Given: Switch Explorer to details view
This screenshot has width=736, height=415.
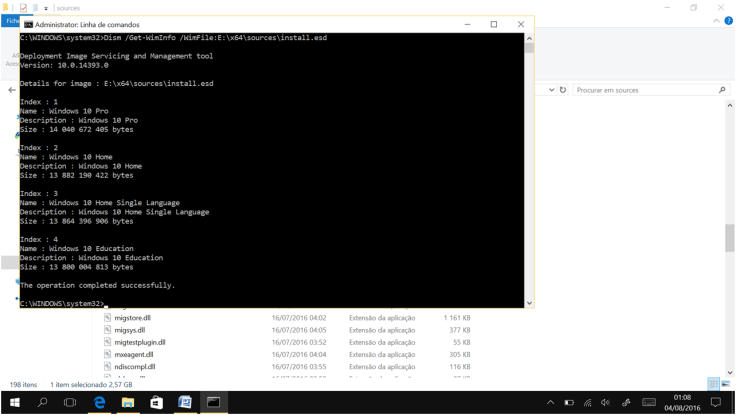Looking at the screenshot, I should tap(713, 384).
